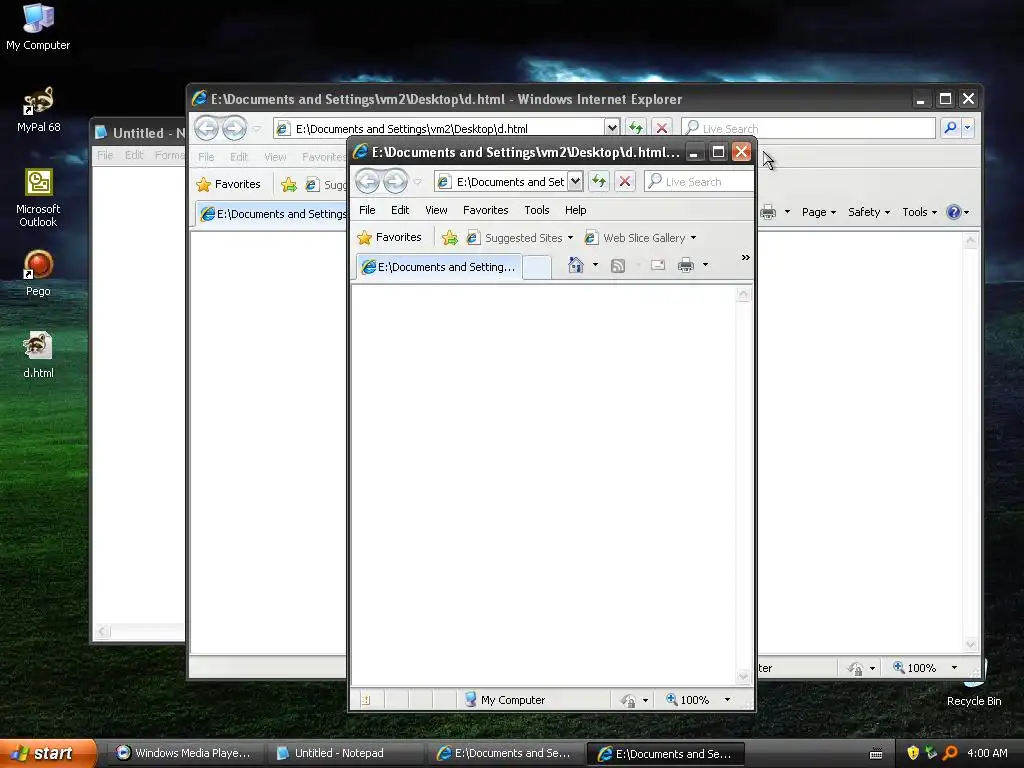This screenshot has height=768, width=1024.
Task: Open Edit menu in front IE window
Action: tap(400, 210)
